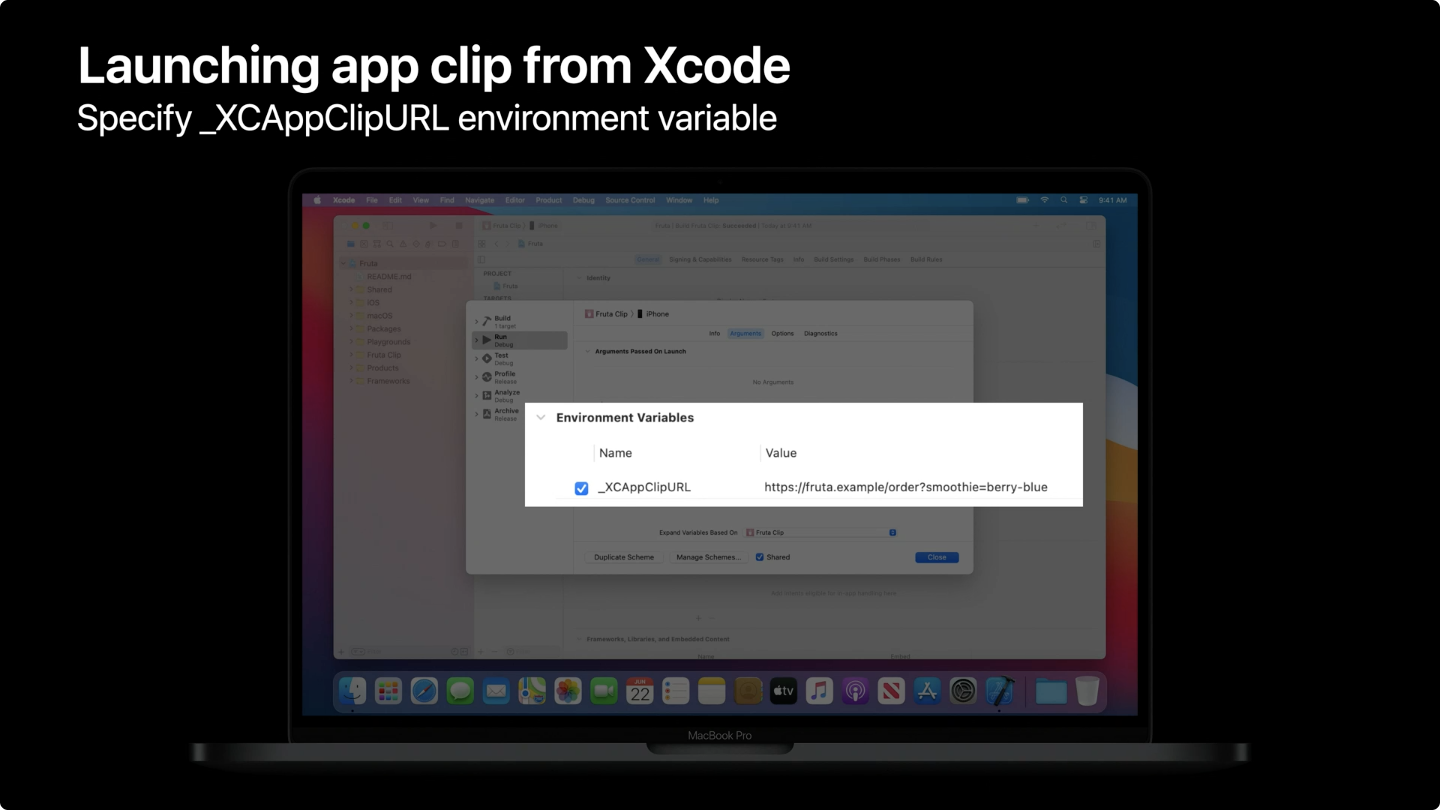
Task: Select Fruta Clip in the scheme breadcrumb
Action: tap(607, 314)
